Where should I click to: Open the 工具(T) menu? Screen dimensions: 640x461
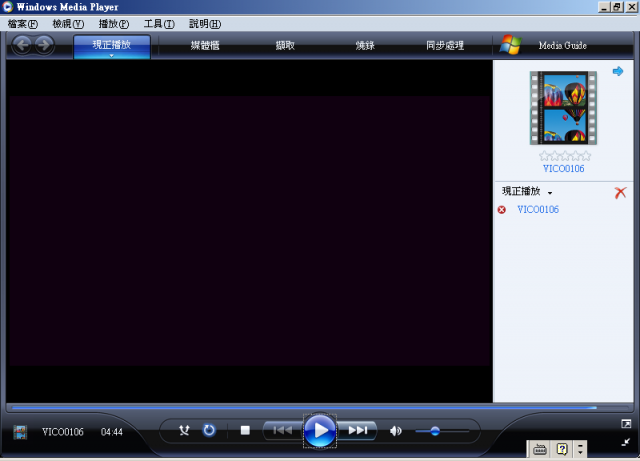coord(159,24)
